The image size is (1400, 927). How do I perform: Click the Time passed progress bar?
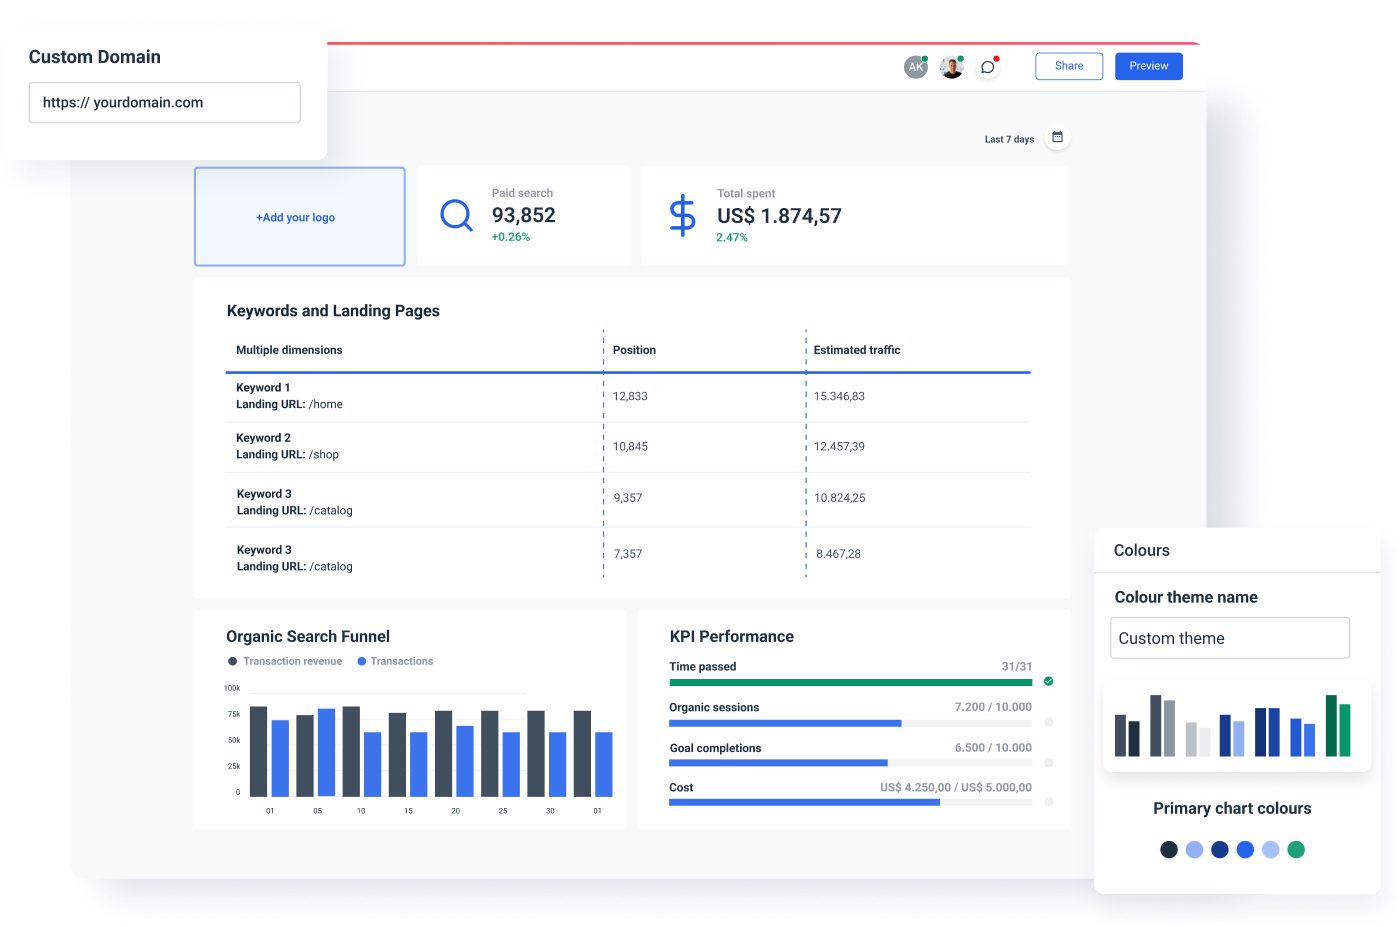851,683
